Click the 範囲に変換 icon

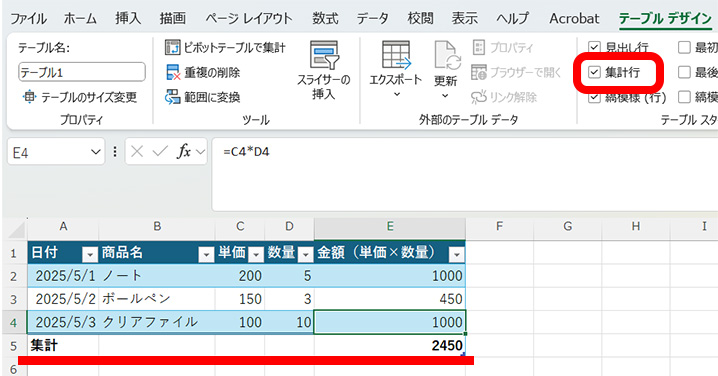(173, 97)
